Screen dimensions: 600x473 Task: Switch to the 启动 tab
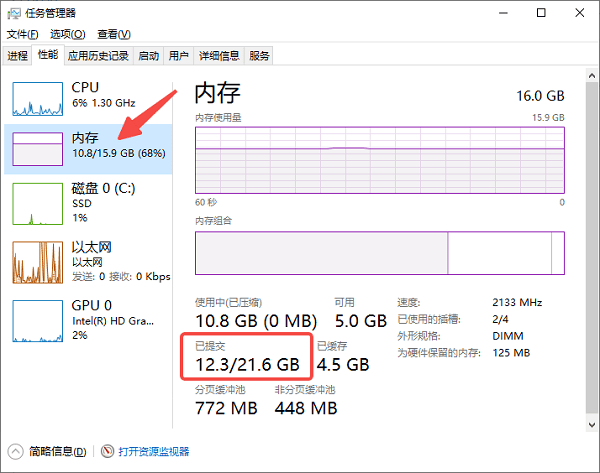(x=148, y=55)
